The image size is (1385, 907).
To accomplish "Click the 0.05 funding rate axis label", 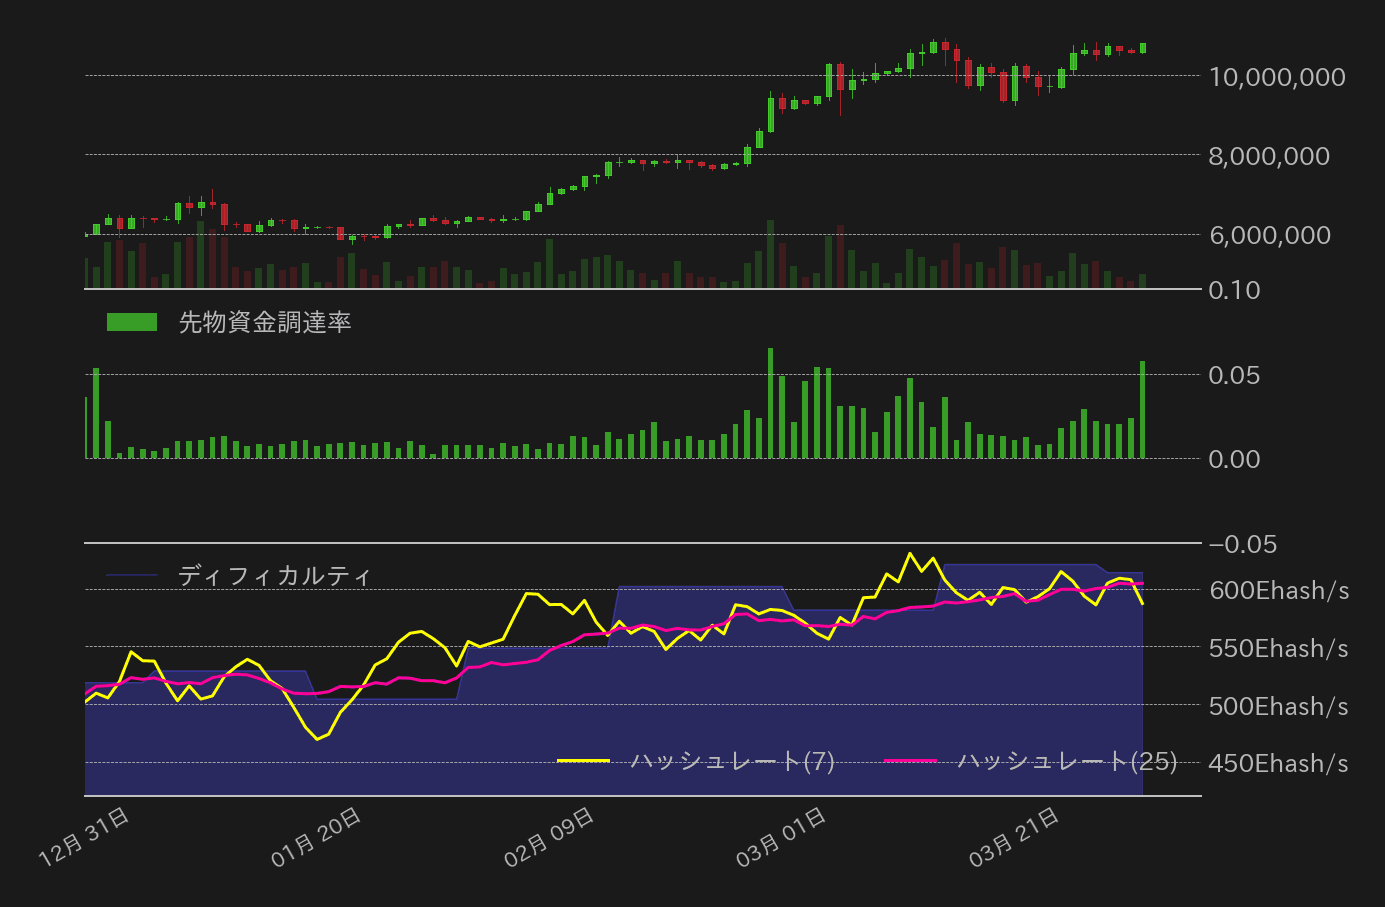I will coord(1234,375).
